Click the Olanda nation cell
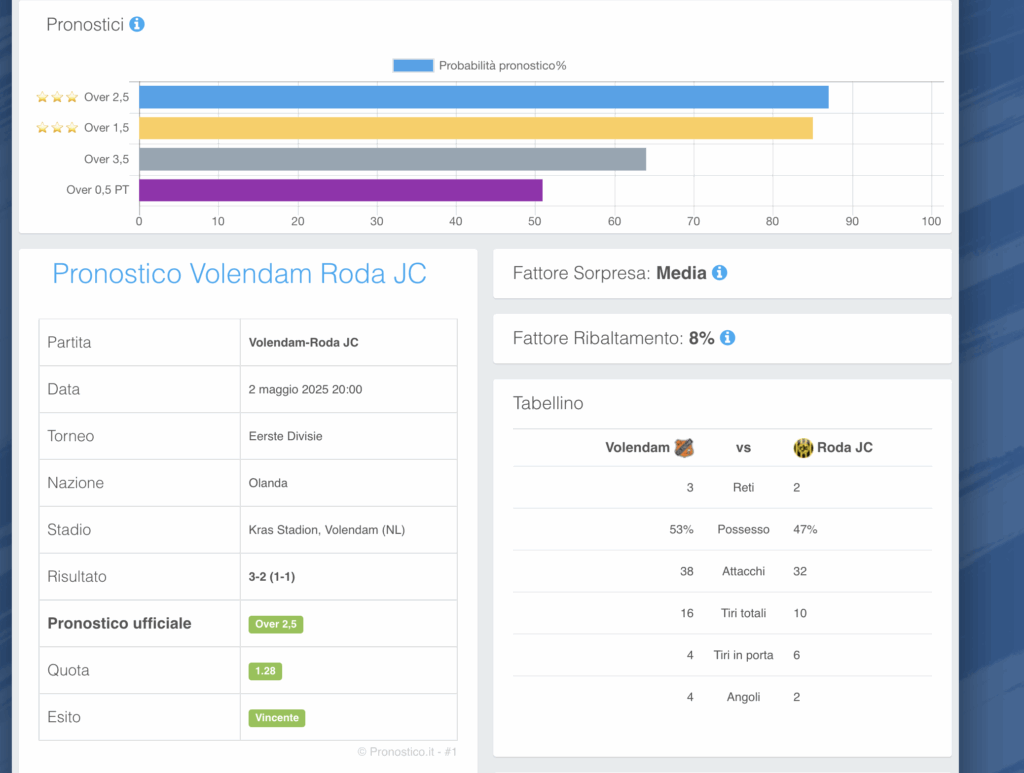Screen dimensions: 1024x773 (349, 483)
